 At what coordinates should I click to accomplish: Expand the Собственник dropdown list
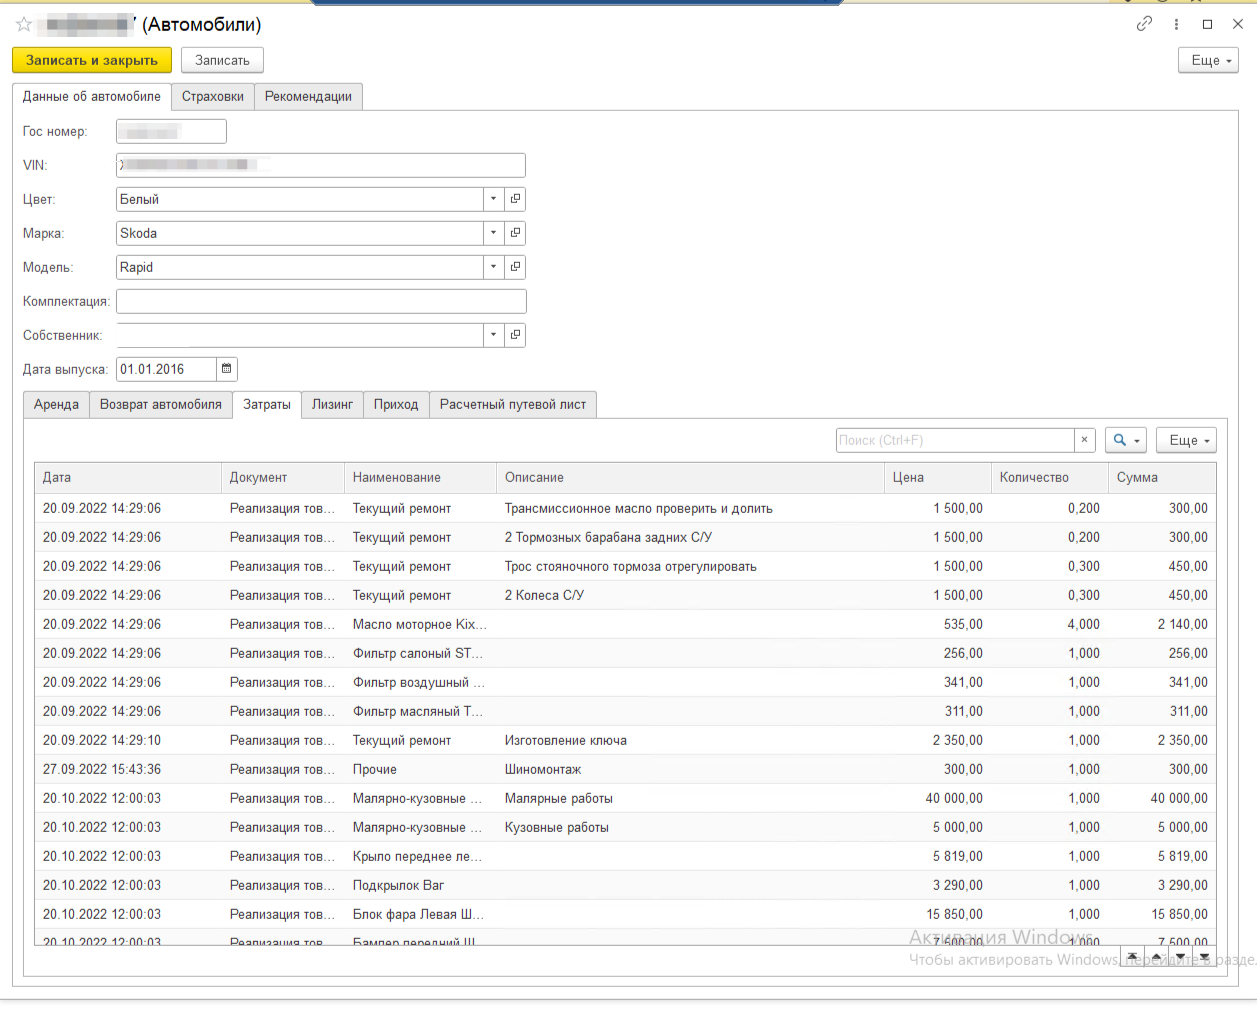(x=493, y=335)
